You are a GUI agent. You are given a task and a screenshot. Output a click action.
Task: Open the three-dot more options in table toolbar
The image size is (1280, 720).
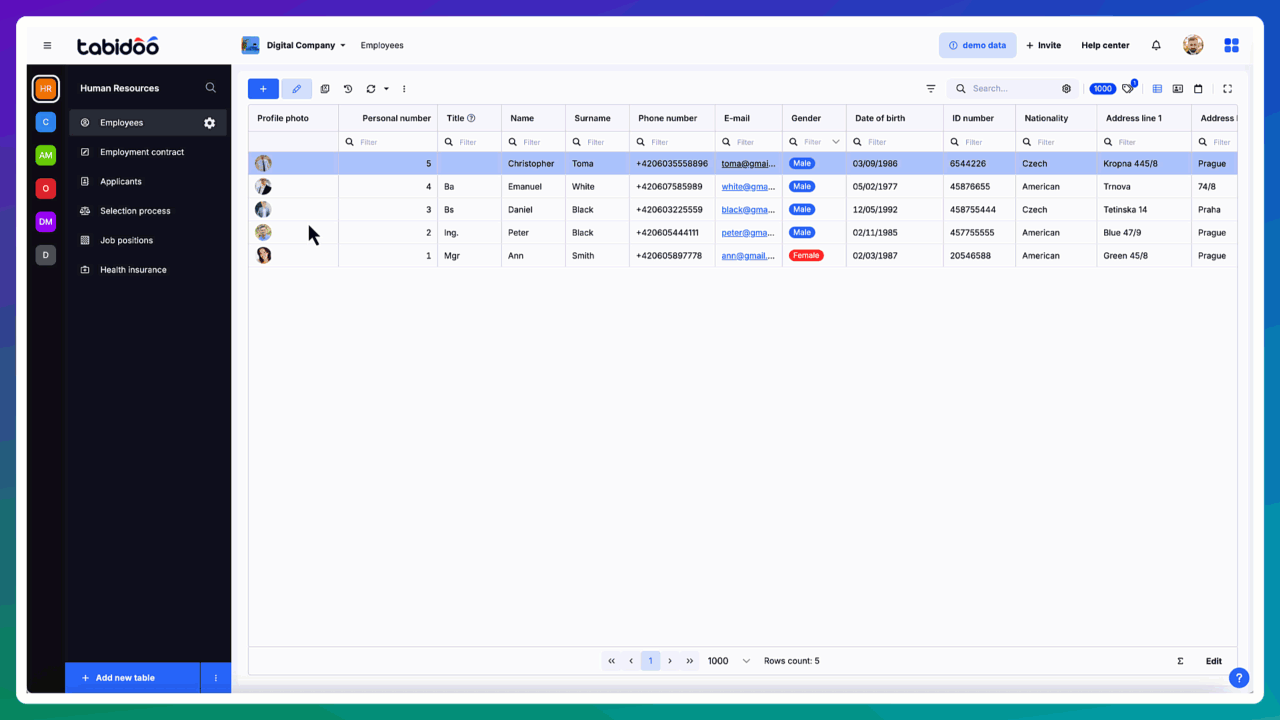[404, 89]
